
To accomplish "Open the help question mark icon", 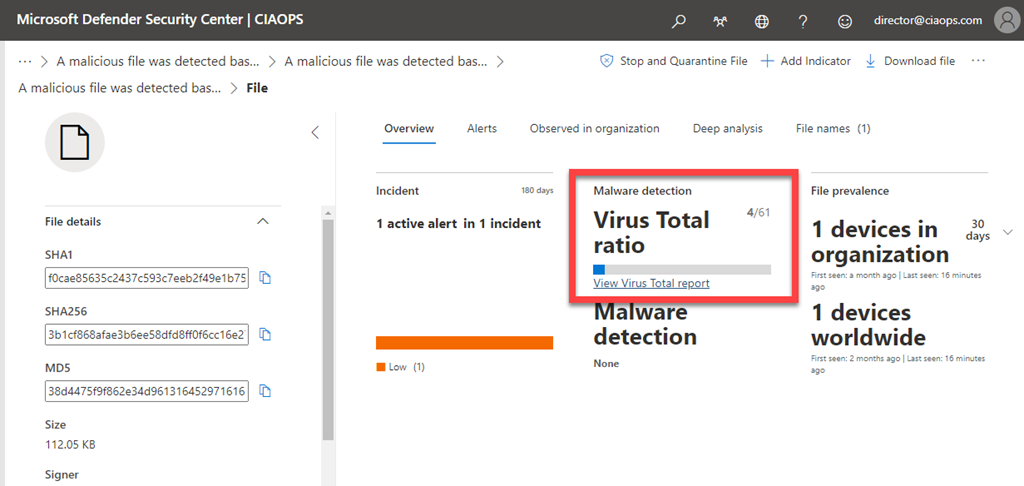I will [803, 21].
